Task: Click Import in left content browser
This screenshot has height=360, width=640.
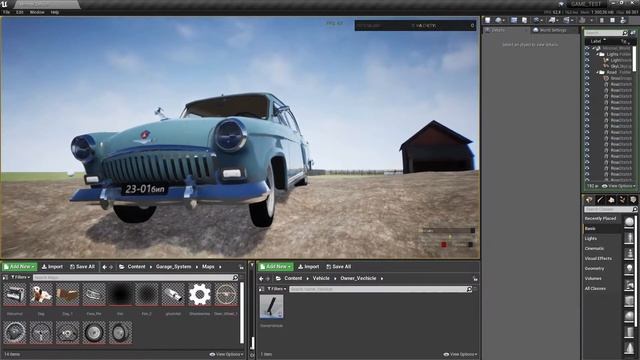Action: [52, 267]
